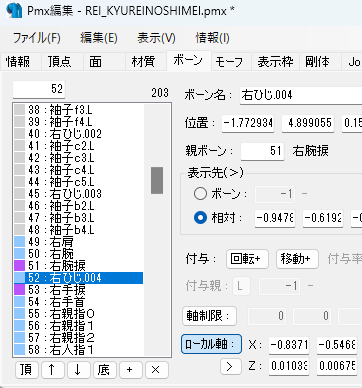Select bone 50 : 右腕
362x388 pixels.
[79, 254]
